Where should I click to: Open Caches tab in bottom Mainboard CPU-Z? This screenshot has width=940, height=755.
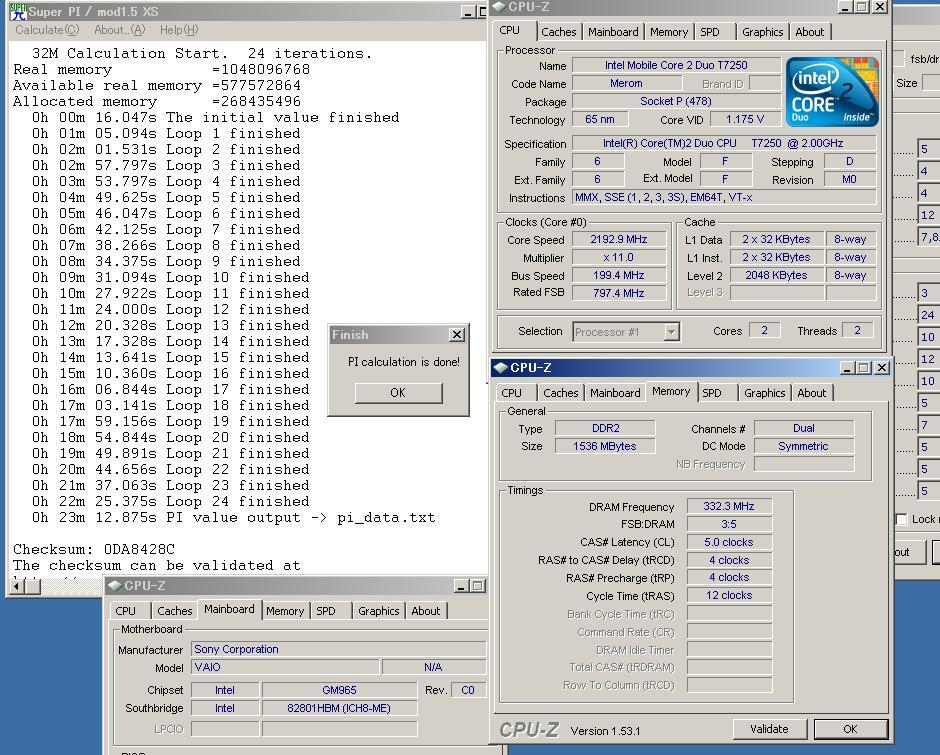tap(174, 610)
